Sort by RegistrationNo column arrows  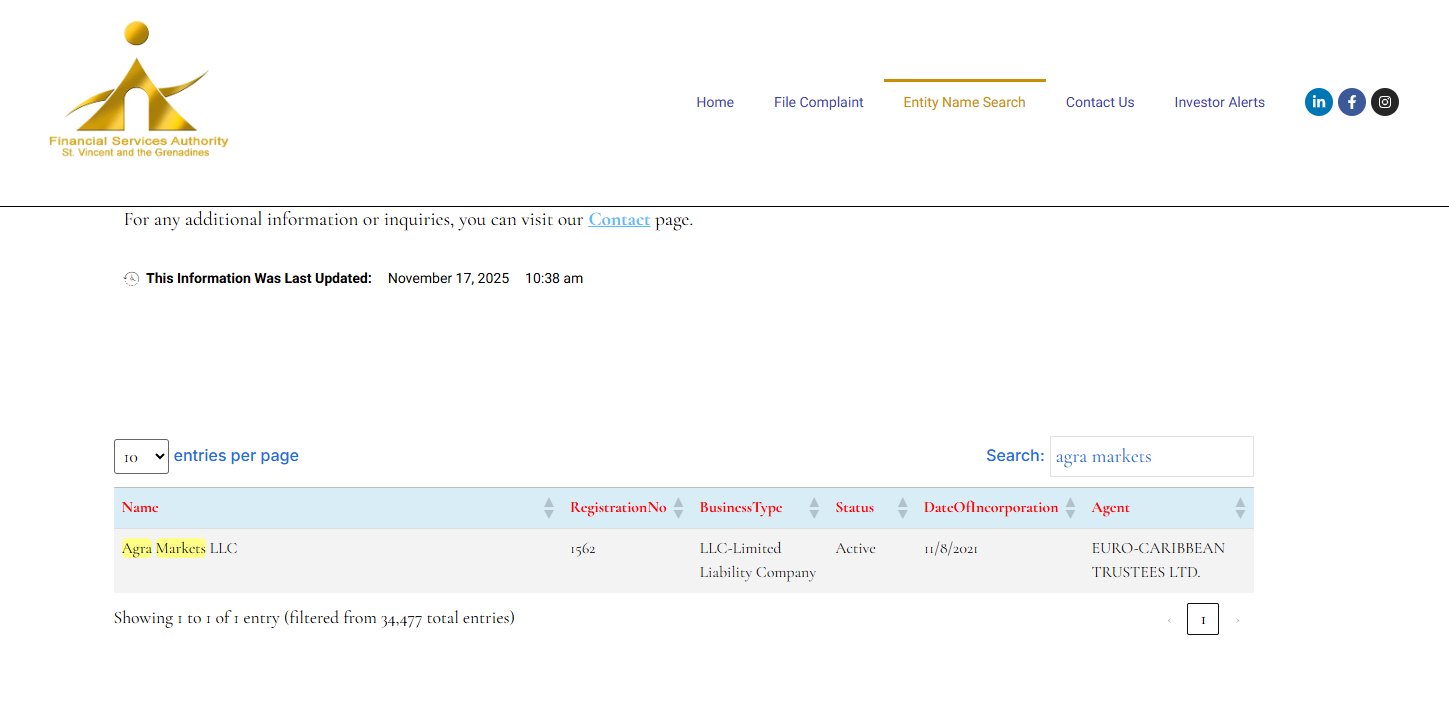coord(678,508)
